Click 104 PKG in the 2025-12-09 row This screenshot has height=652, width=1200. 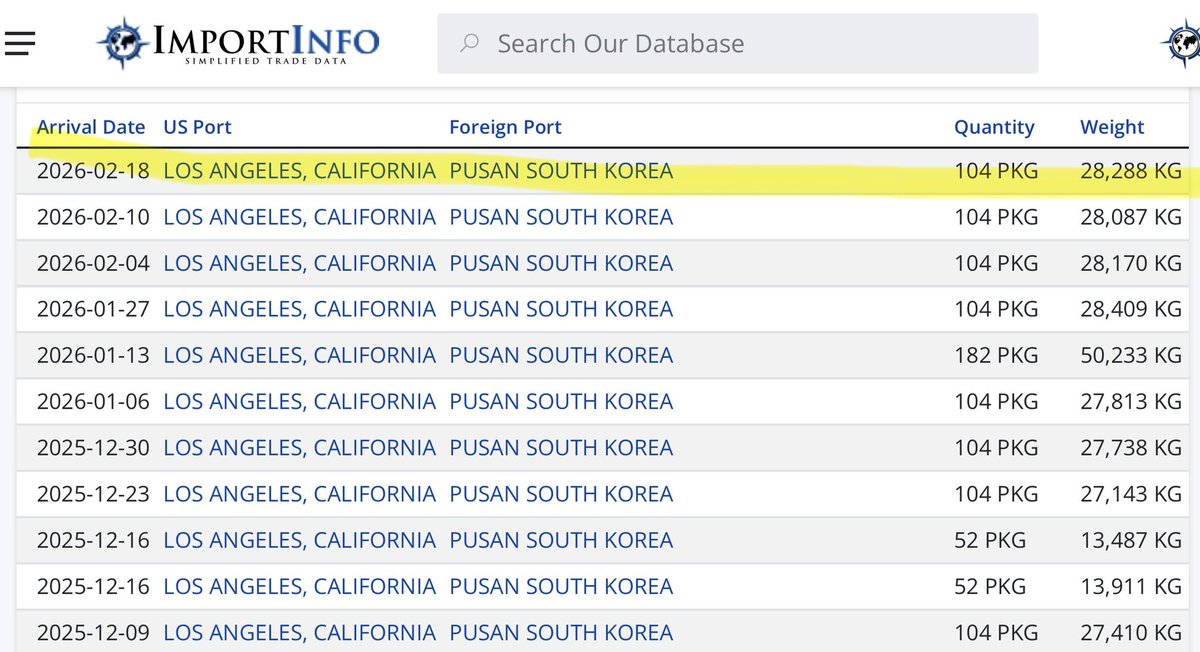996,632
